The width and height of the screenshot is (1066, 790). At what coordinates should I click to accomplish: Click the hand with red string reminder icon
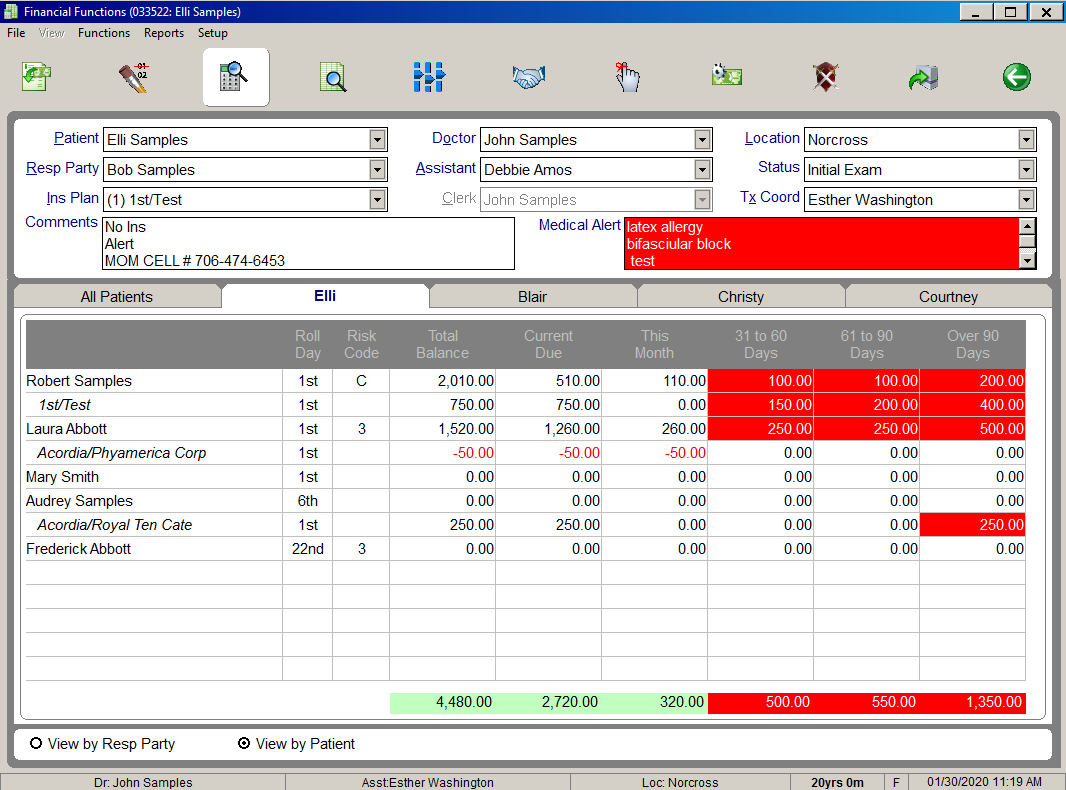[627, 77]
